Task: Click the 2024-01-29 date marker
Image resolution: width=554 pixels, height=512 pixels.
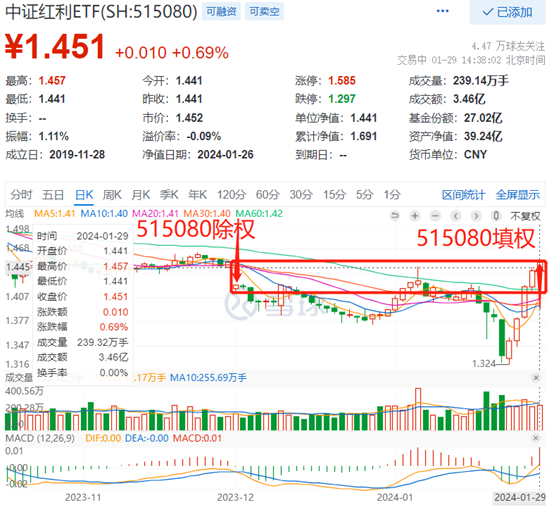Action: coord(520,498)
